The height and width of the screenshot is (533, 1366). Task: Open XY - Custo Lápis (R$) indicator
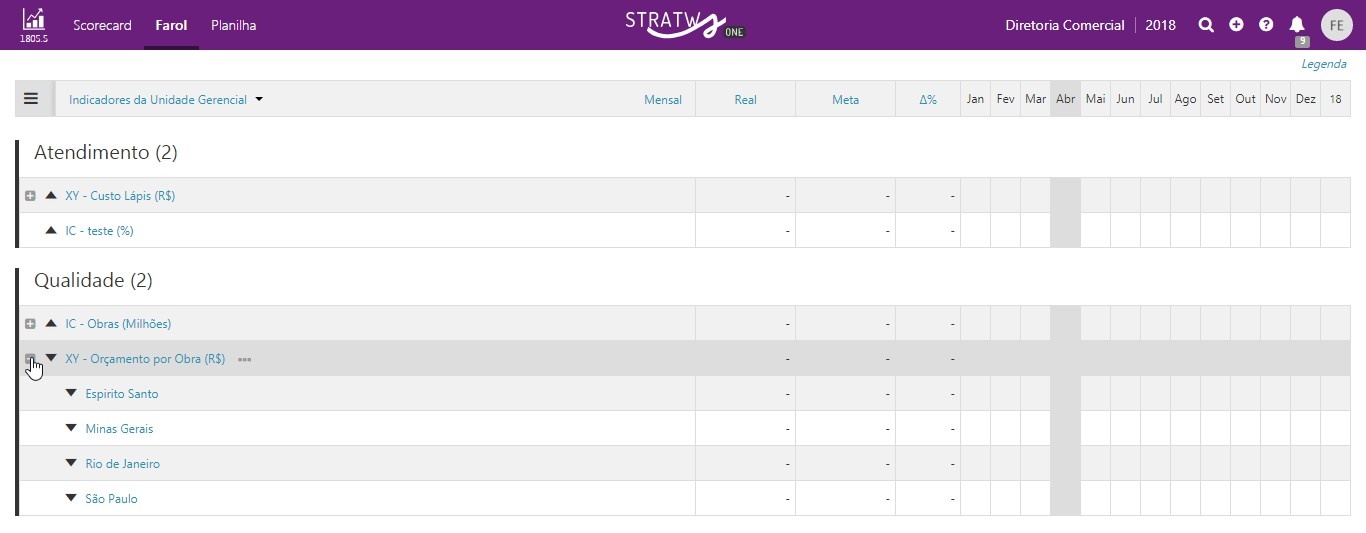[x=120, y=196]
